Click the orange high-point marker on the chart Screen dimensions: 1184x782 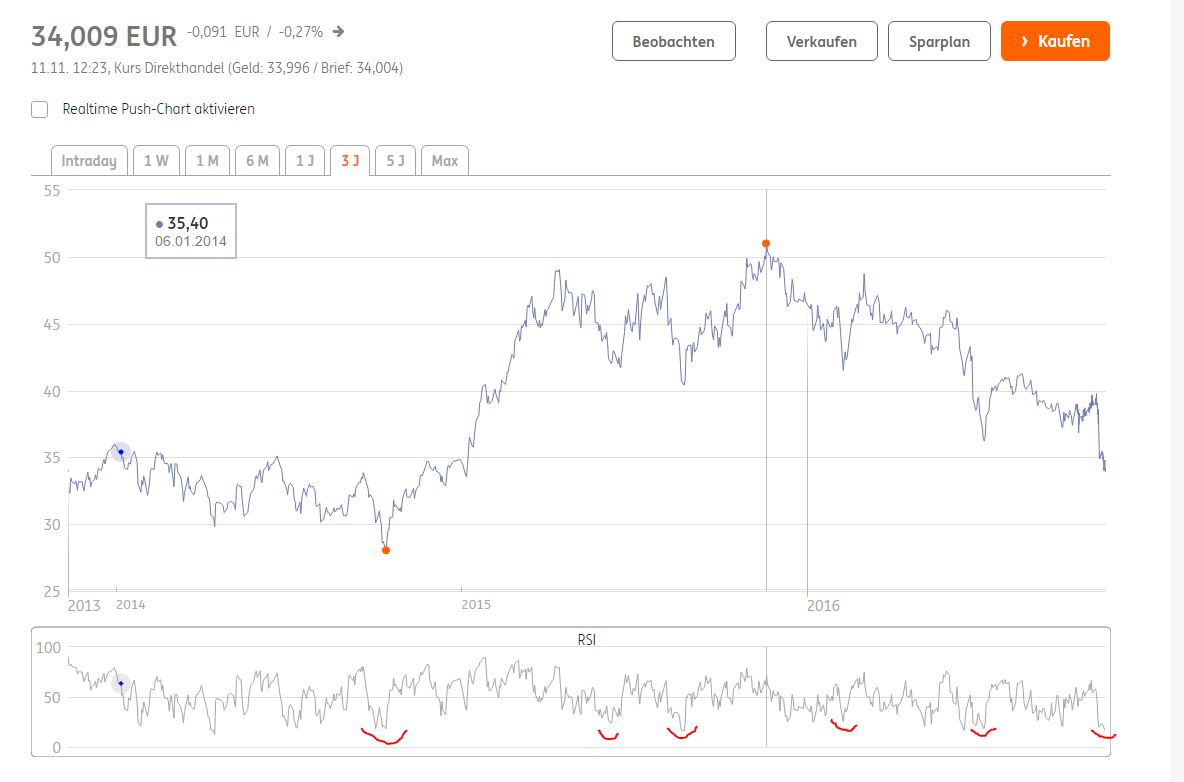[x=766, y=243]
